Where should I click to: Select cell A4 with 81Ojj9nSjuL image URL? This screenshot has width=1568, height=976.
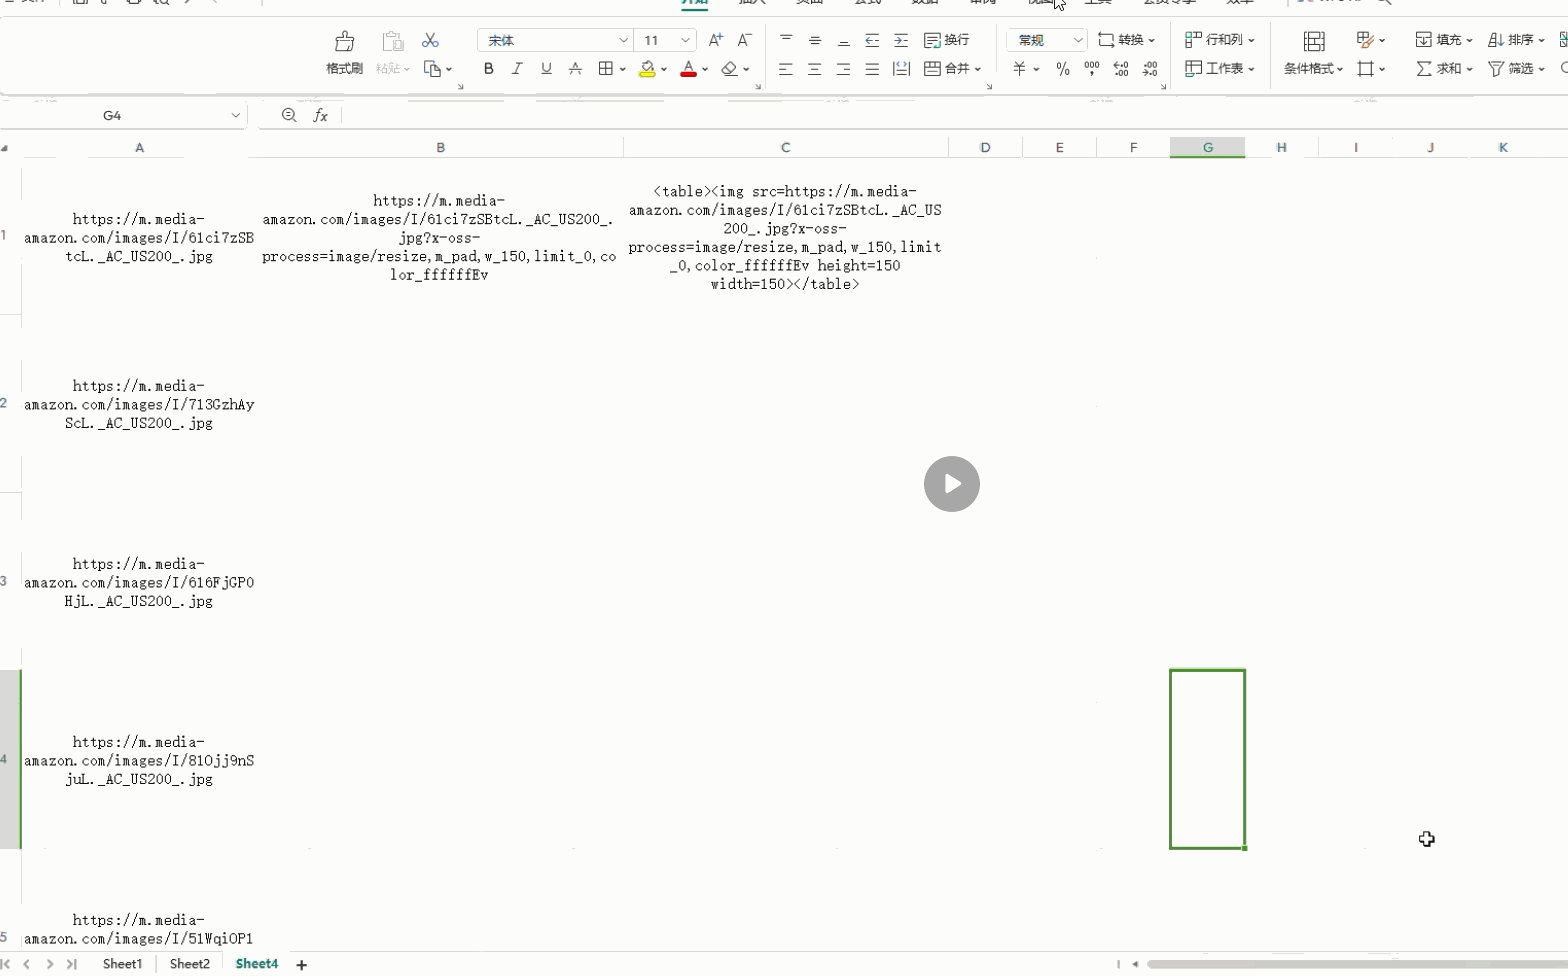pyautogui.click(x=139, y=760)
